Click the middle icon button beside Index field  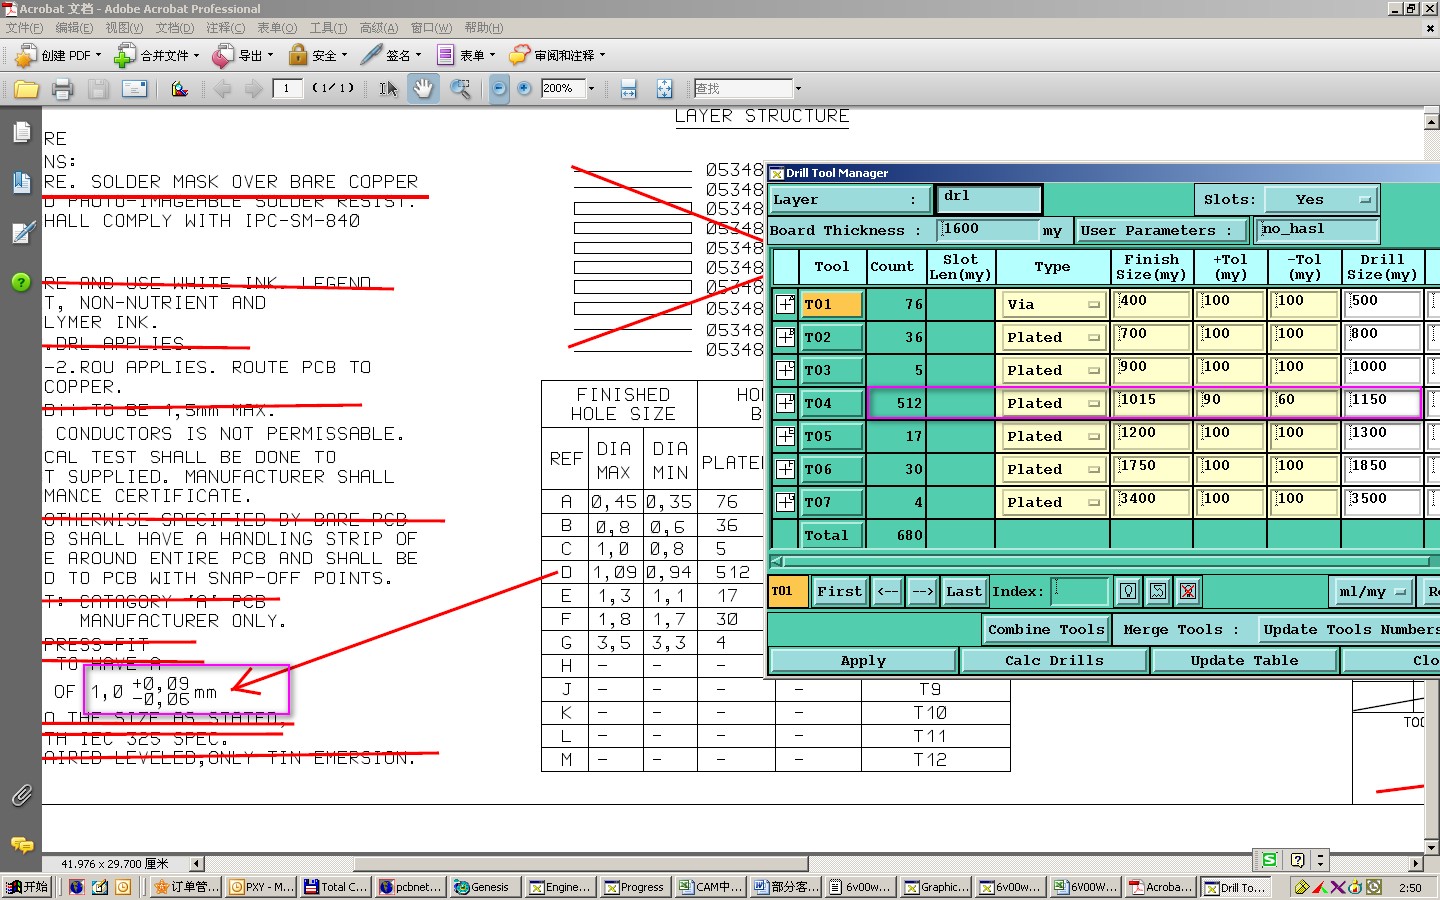(x=1158, y=591)
